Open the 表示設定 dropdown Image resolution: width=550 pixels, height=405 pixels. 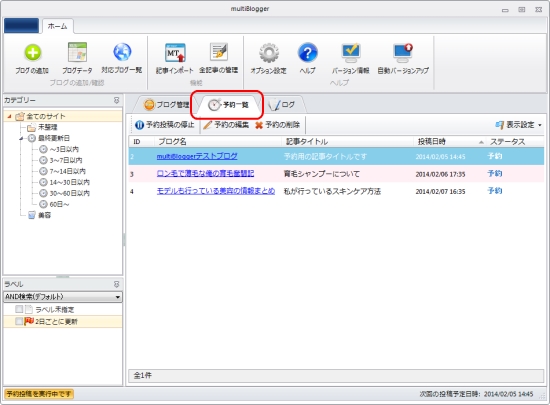tap(518, 125)
